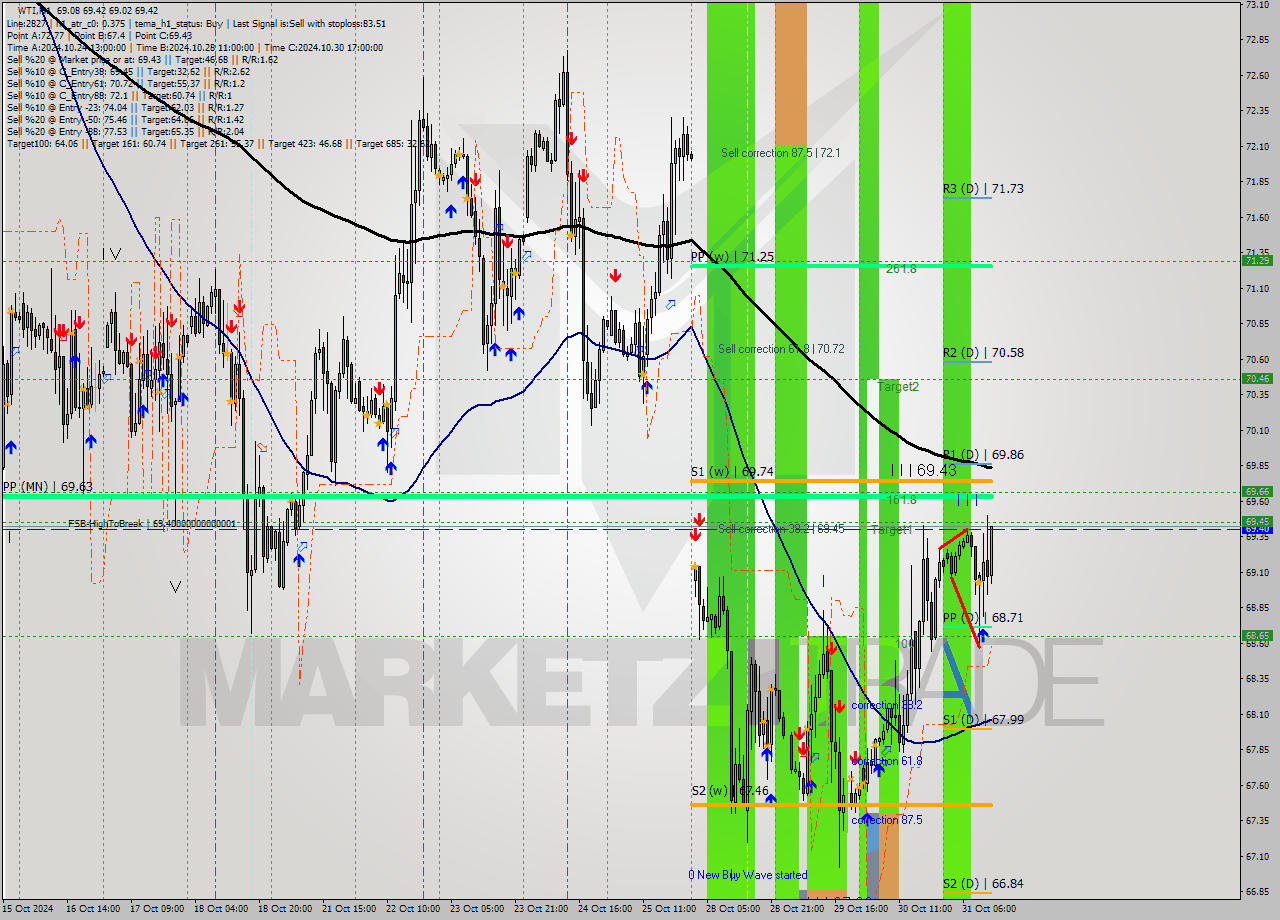The width and height of the screenshot is (1280, 920).
Task: Click the 70.10 price axis value
Action: coord(1257,430)
